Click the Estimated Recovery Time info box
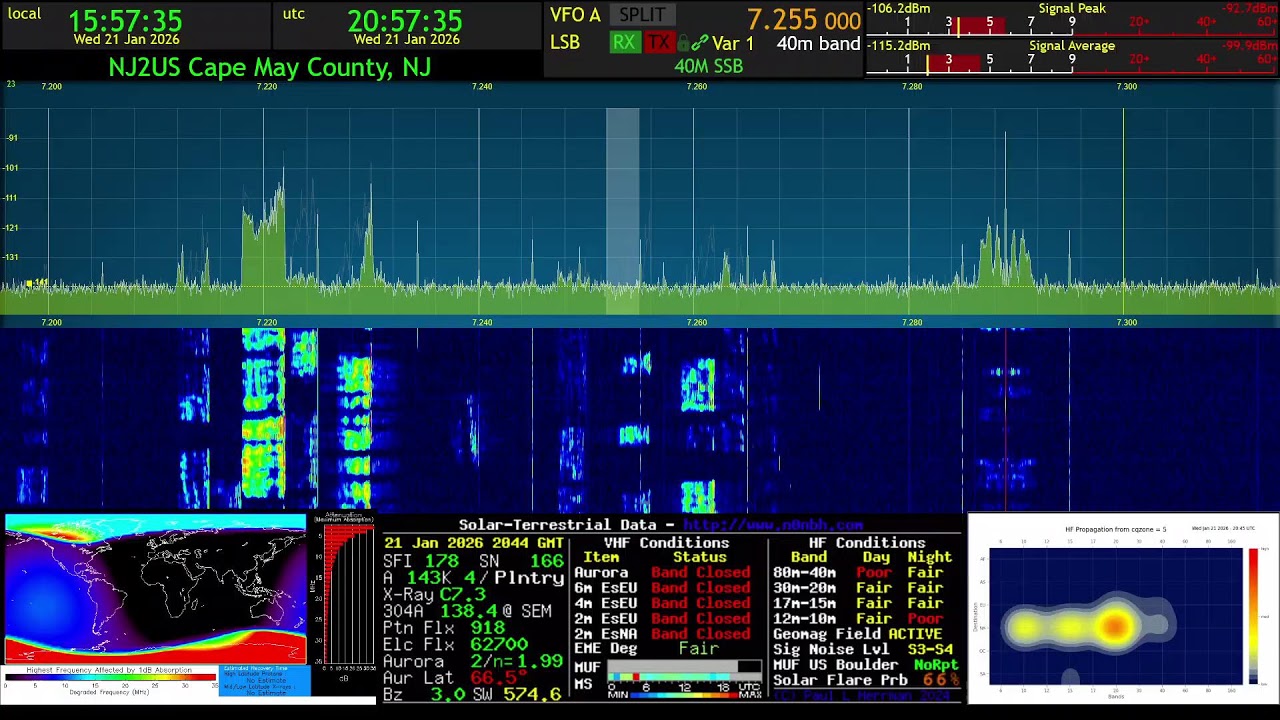Viewport: 1280px width, 720px height. point(264,680)
